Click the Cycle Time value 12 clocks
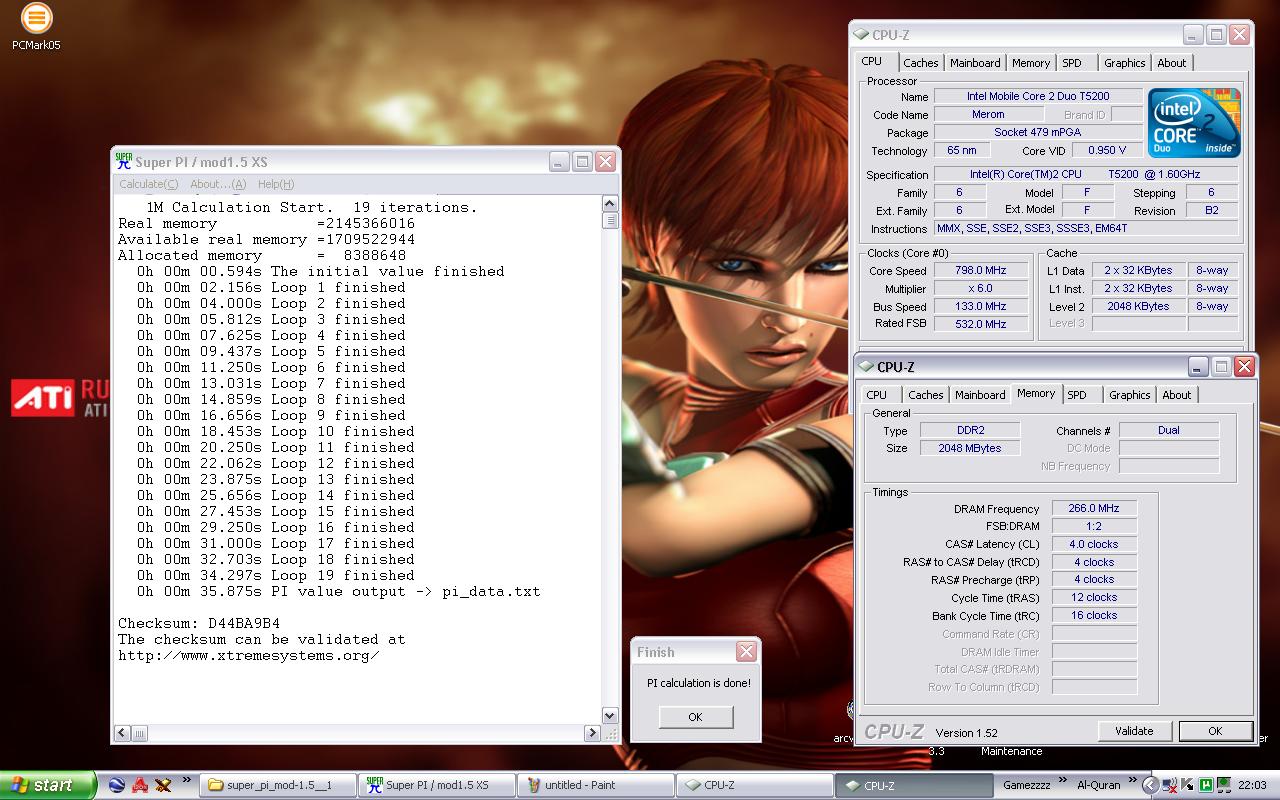The height and width of the screenshot is (800, 1280). (x=1094, y=597)
